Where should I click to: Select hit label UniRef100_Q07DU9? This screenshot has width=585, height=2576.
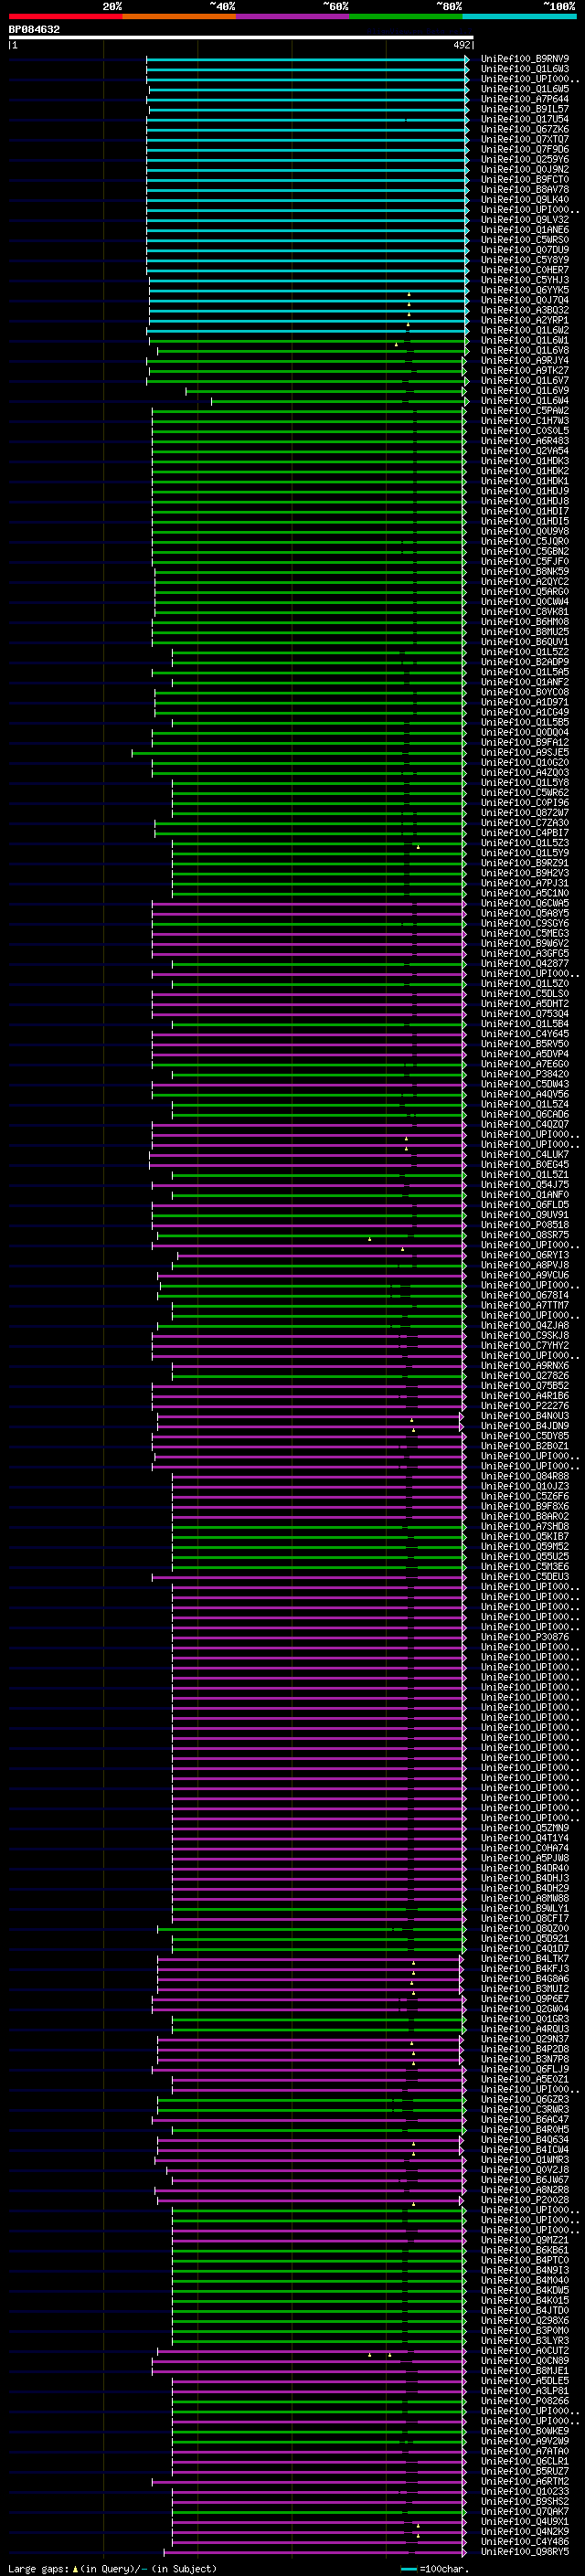(525, 250)
